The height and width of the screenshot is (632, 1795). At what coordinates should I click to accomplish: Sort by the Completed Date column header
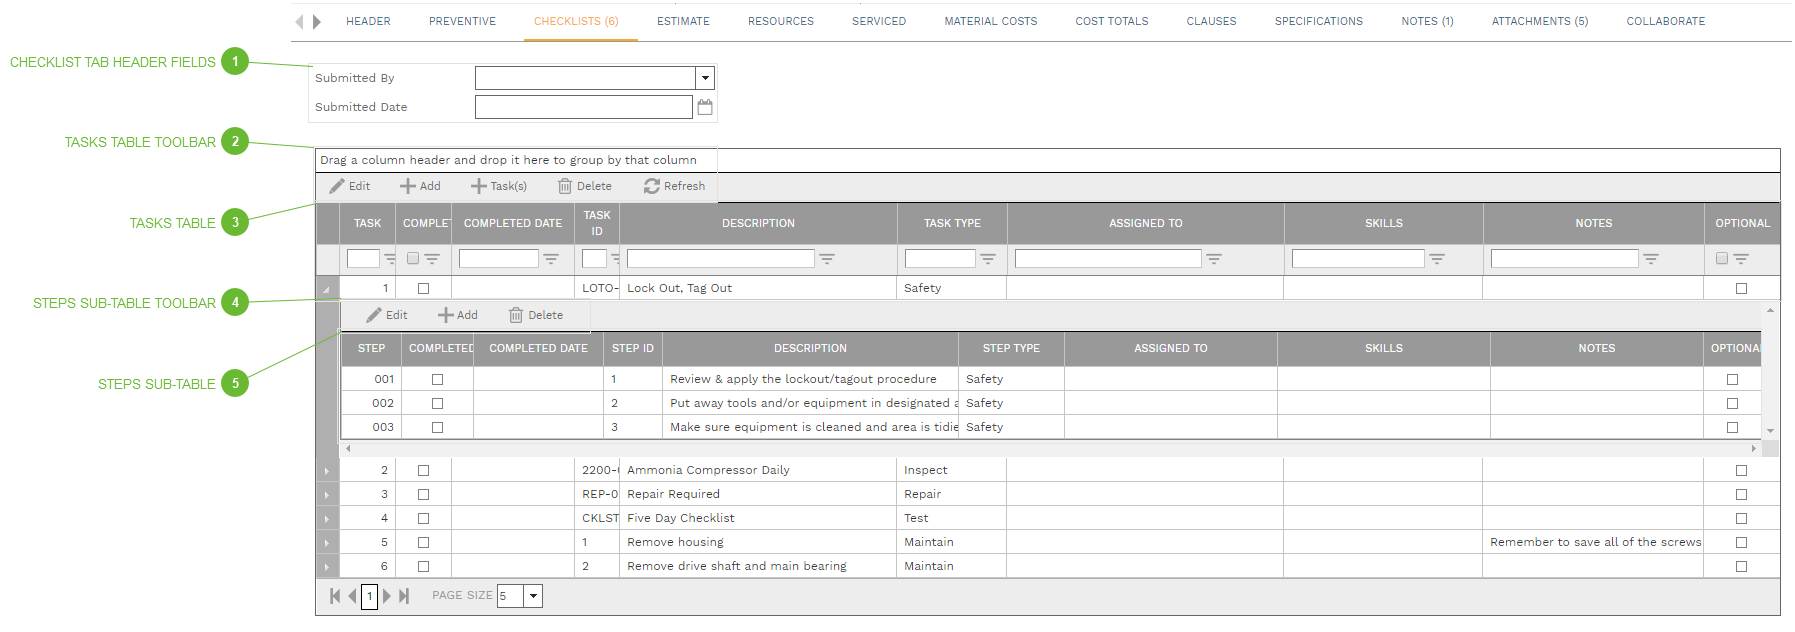[513, 223]
